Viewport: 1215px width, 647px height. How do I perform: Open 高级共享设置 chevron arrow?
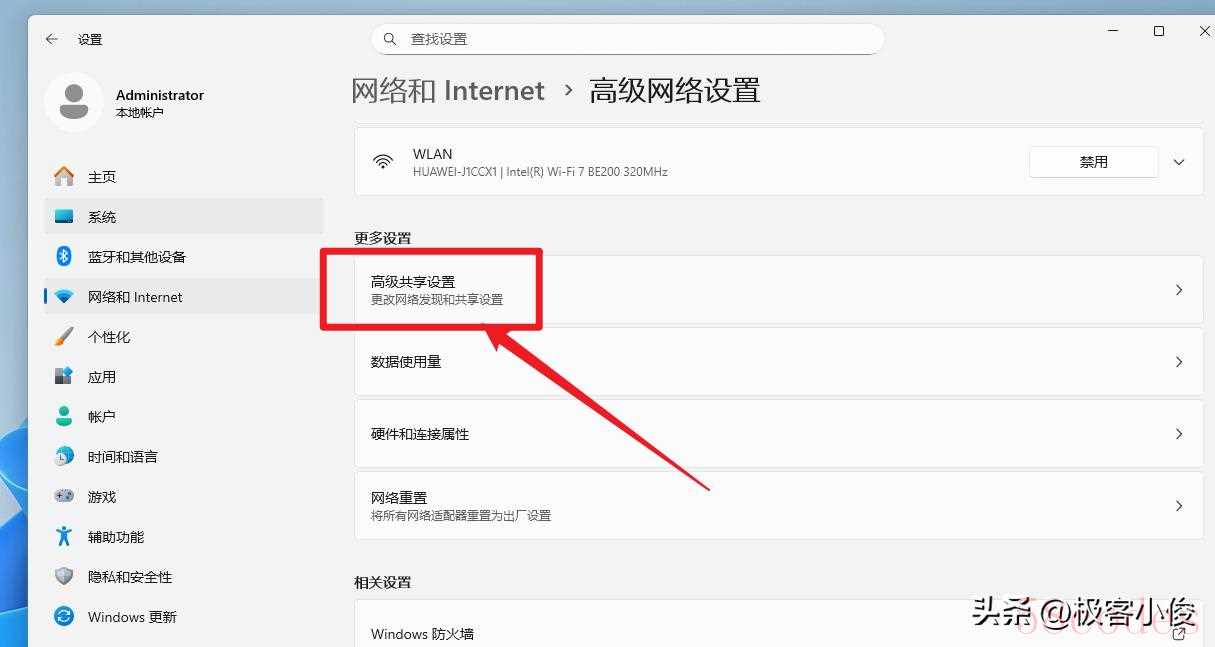pyautogui.click(x=1179, y=290)
